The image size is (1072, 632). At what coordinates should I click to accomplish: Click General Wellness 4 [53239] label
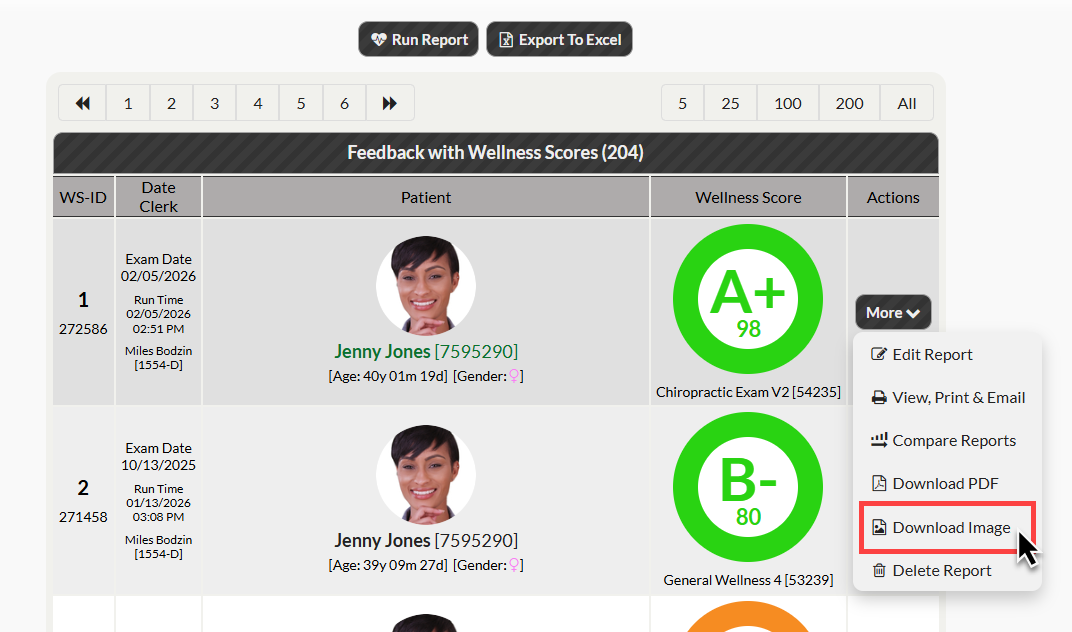coord(748,580)
